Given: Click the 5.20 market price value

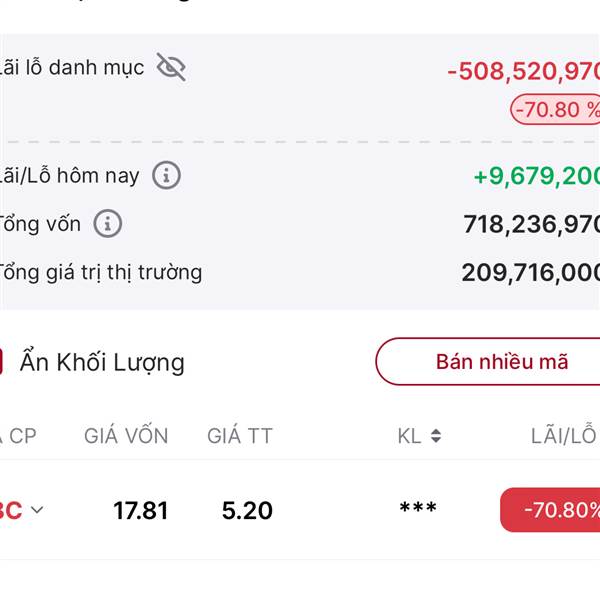Looking at the screenshot, I should 247,510.
